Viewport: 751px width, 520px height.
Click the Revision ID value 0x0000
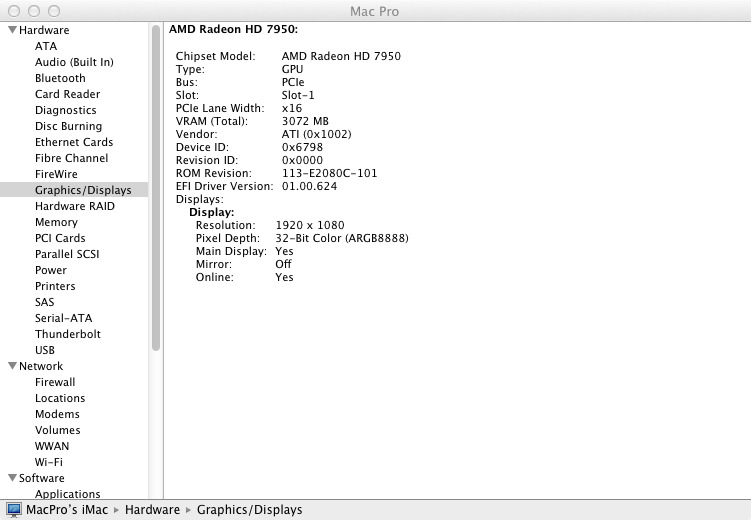pyautogui.click(x=302, y=160)
